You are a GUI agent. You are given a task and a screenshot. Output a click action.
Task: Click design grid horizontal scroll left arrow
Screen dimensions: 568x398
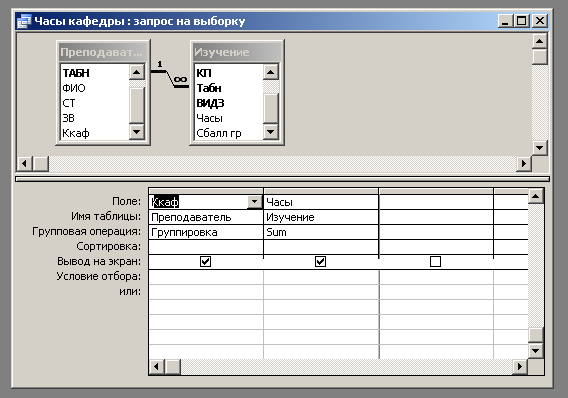click(156, 366)
